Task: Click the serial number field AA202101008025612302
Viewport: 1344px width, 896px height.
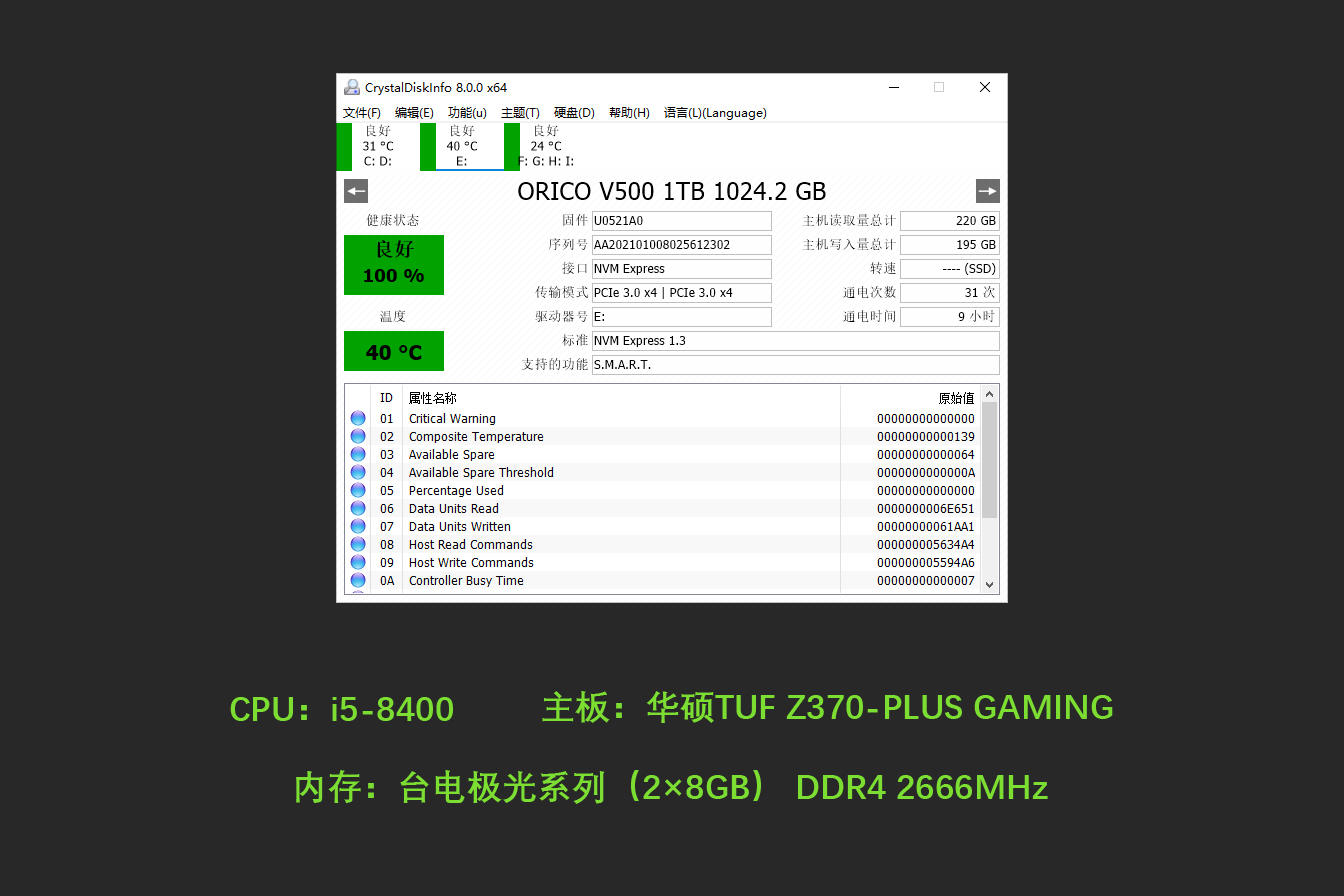Action: 682,245
